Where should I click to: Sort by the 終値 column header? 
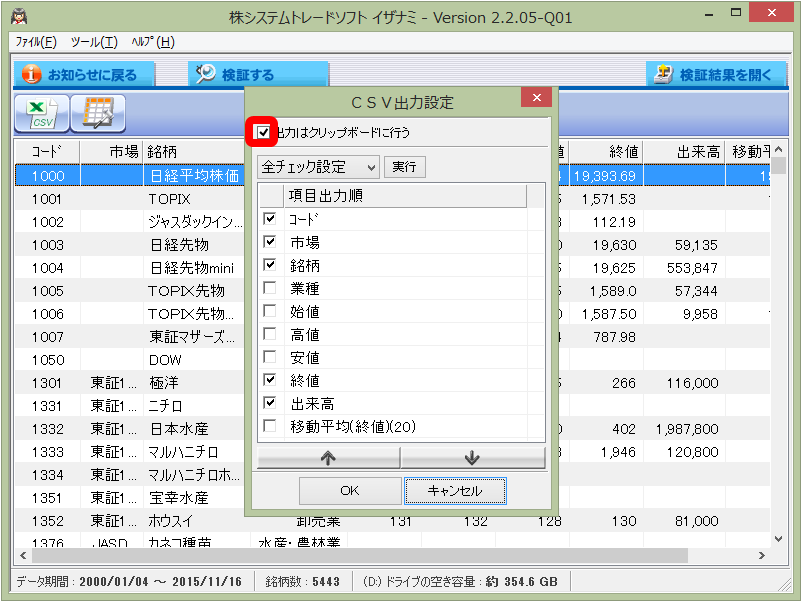[606, 152]
